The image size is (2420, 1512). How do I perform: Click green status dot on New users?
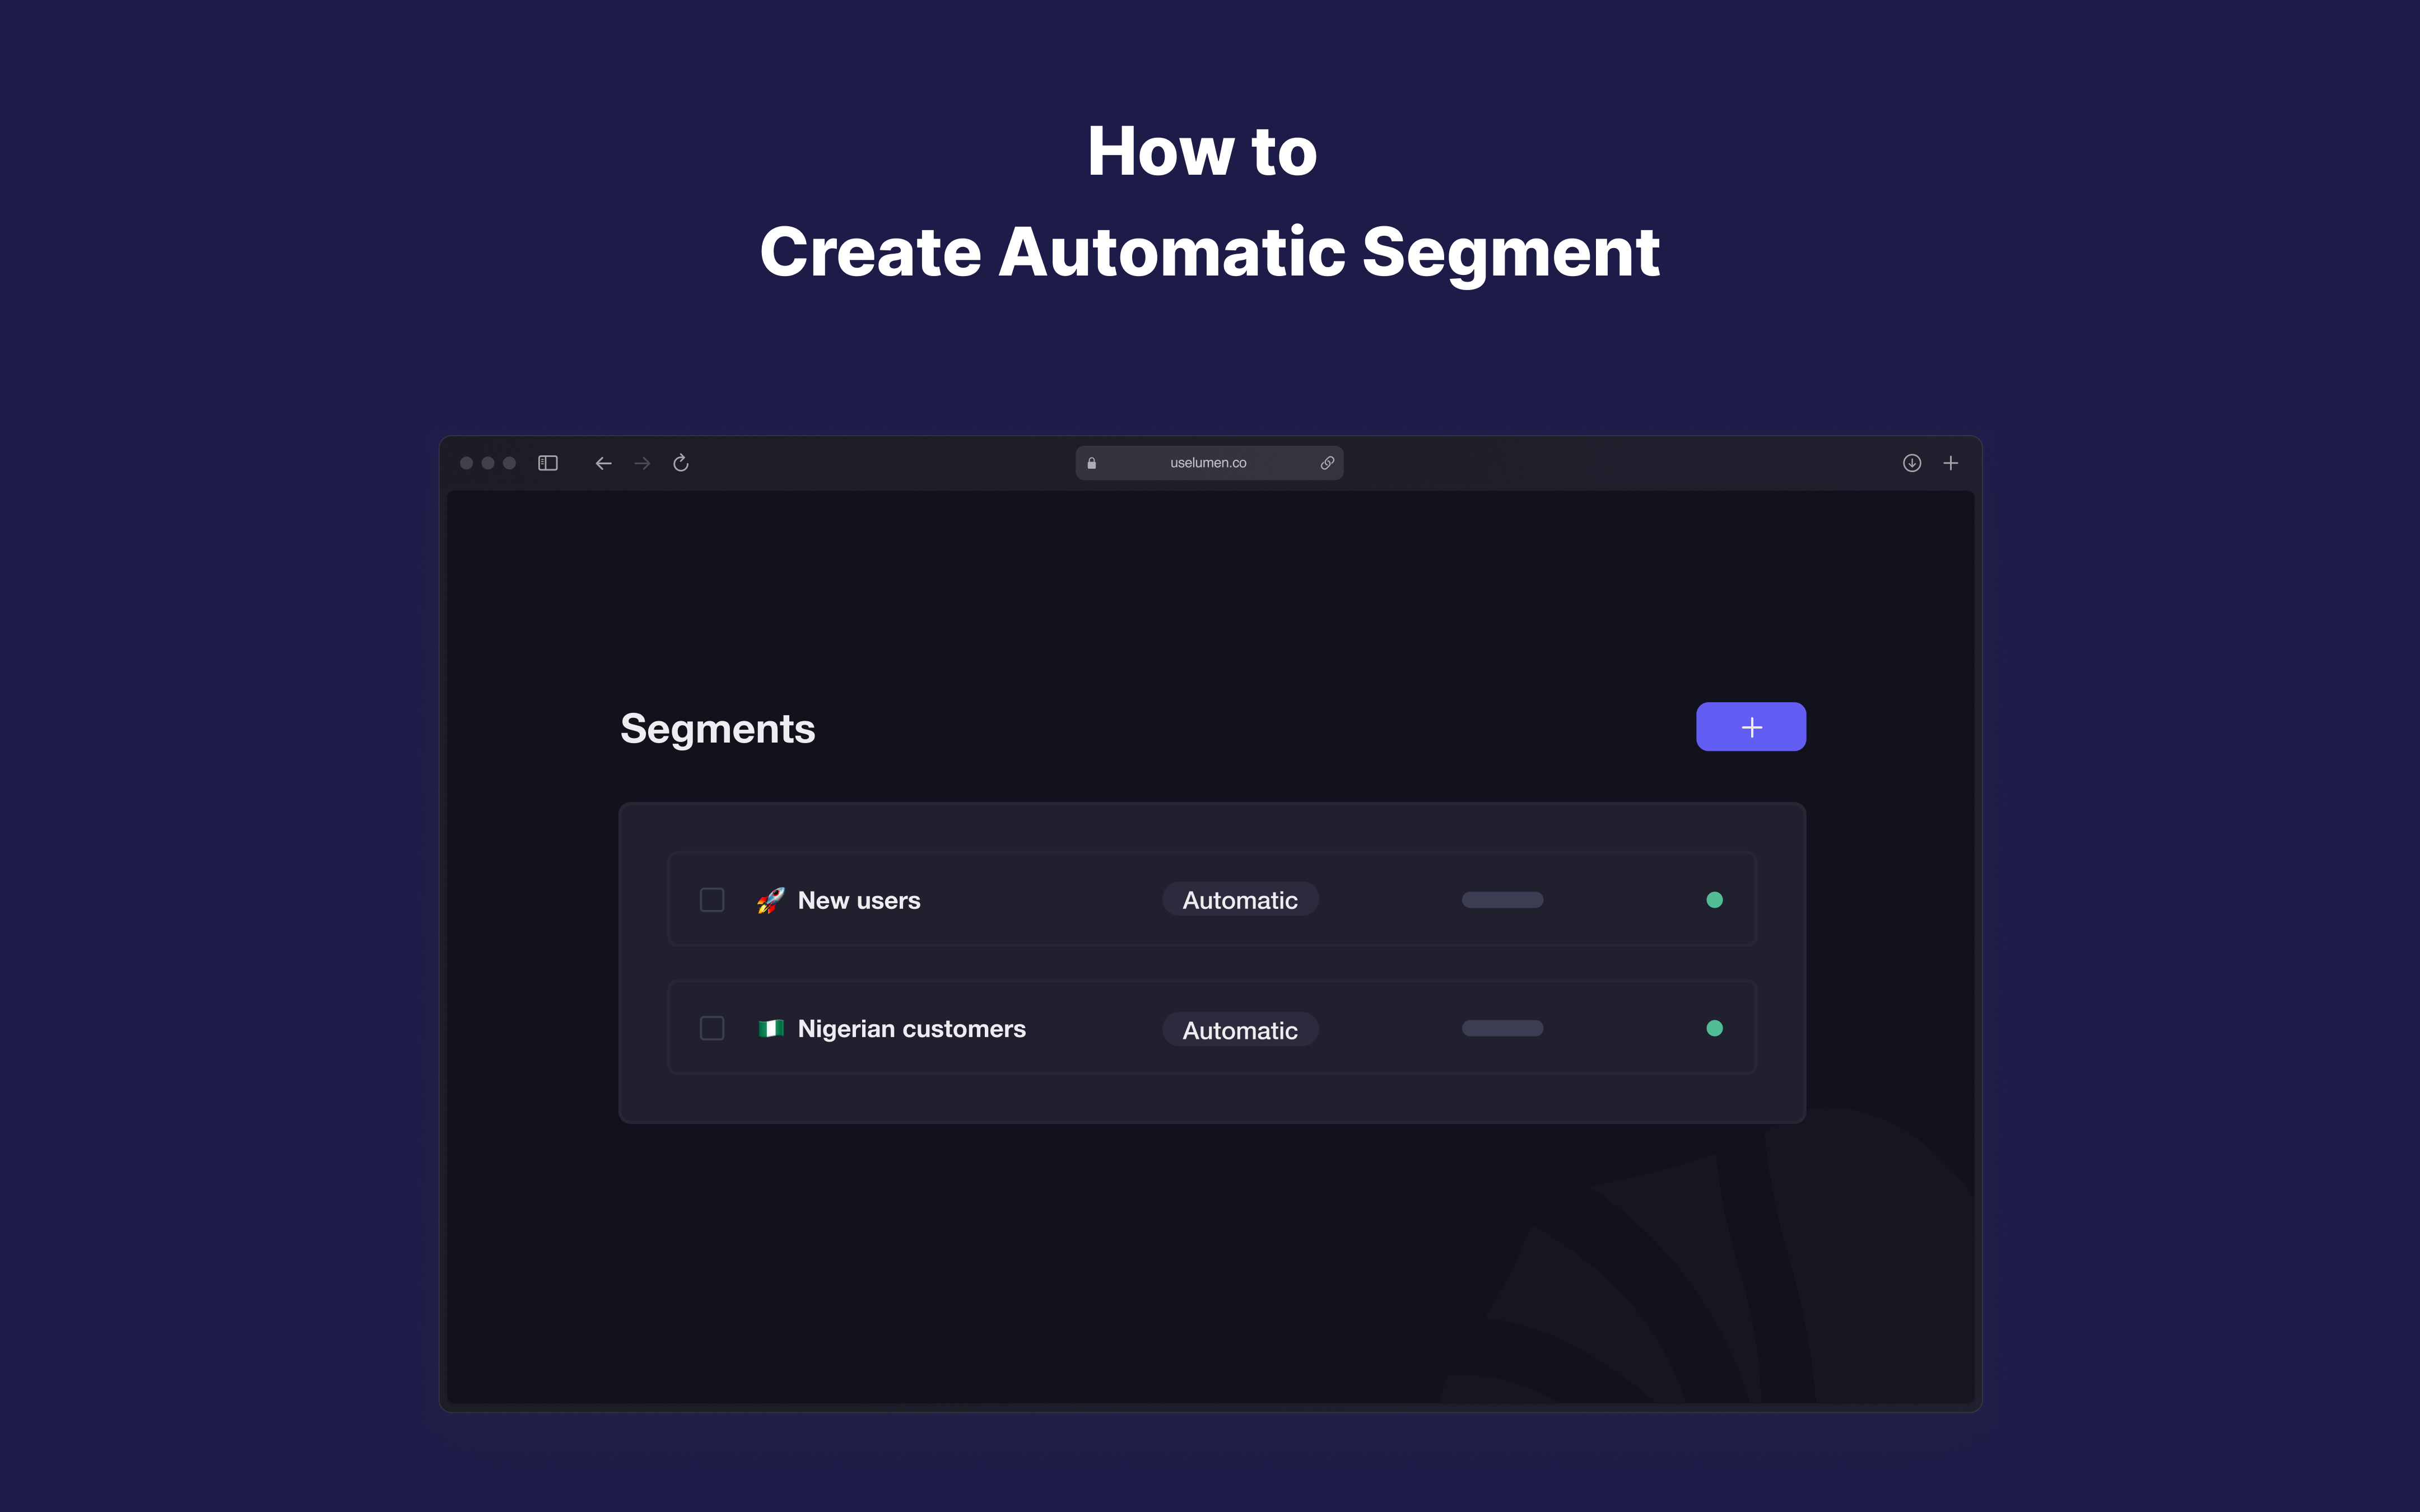(x=1714, y=900)
